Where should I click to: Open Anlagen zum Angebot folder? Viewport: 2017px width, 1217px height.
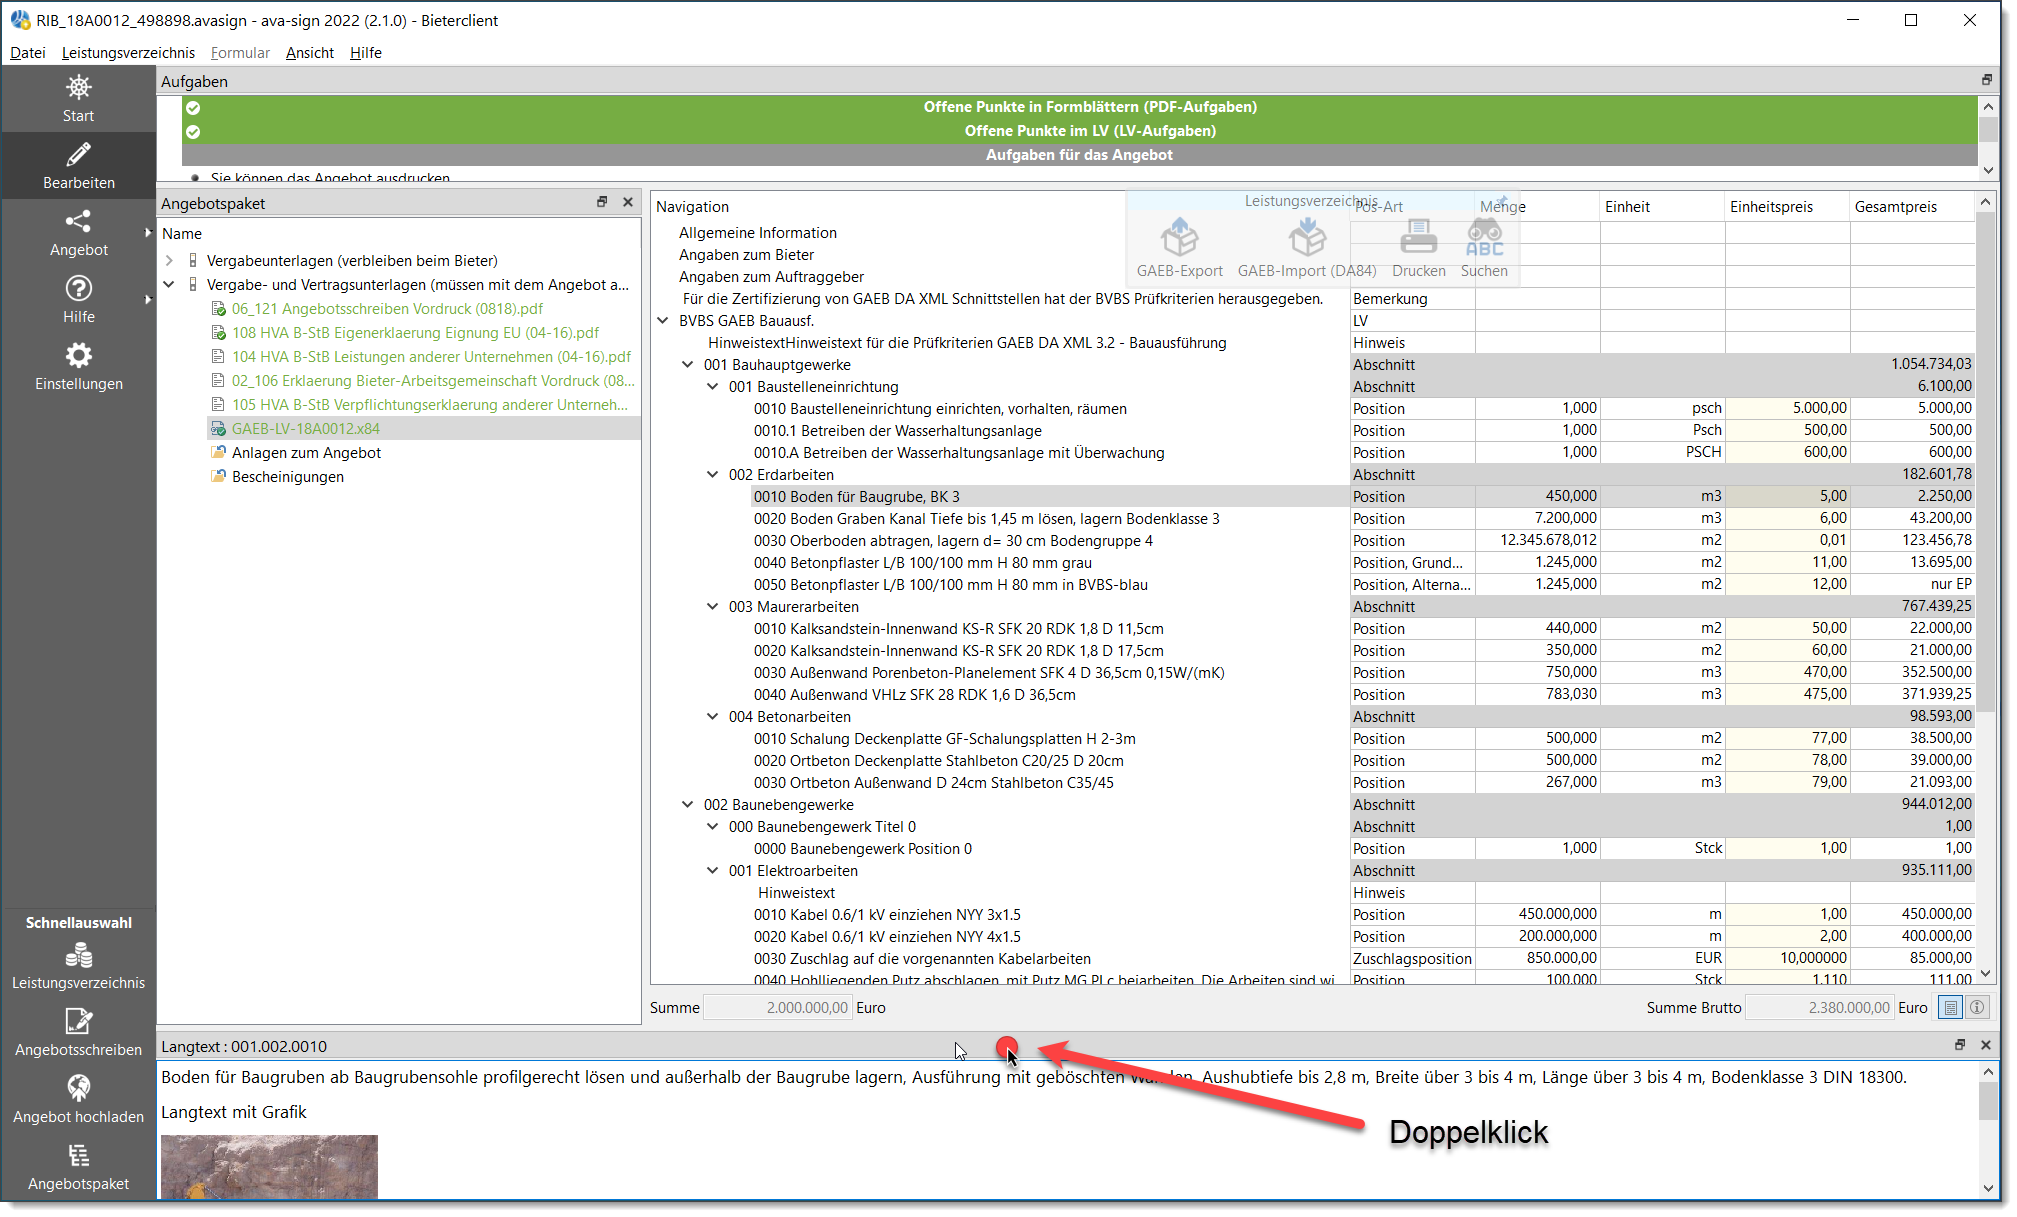pyautogui.click(x=306, y=452)
